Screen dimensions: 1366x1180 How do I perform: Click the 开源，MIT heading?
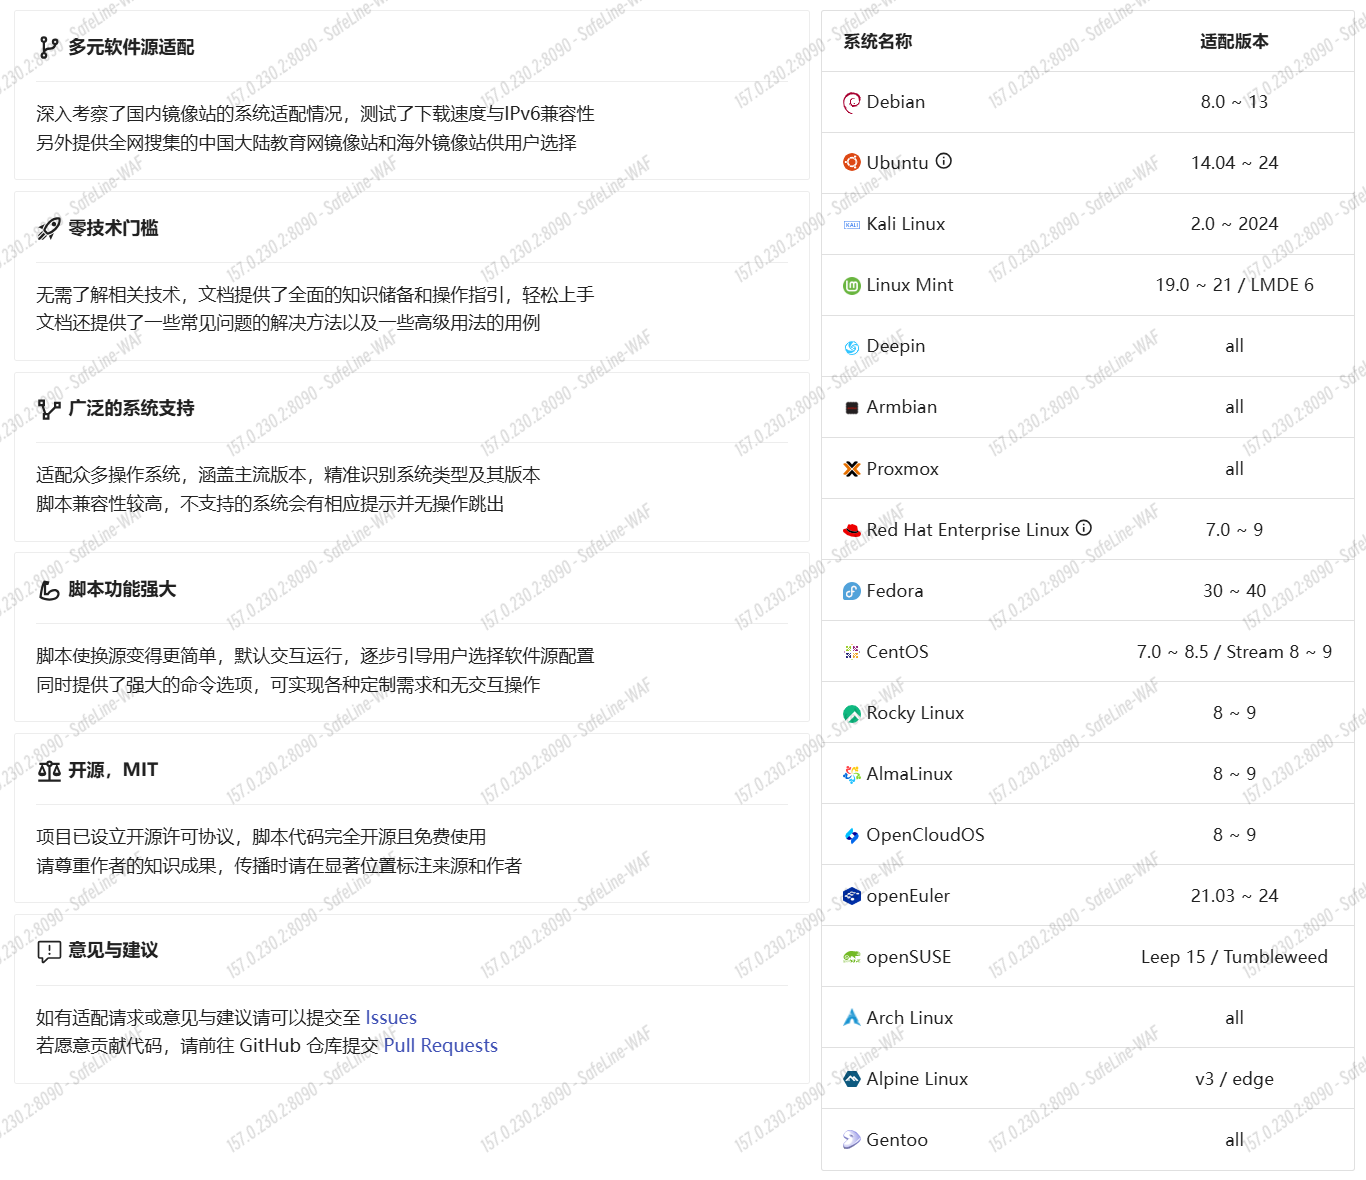[x=113, y=770]
